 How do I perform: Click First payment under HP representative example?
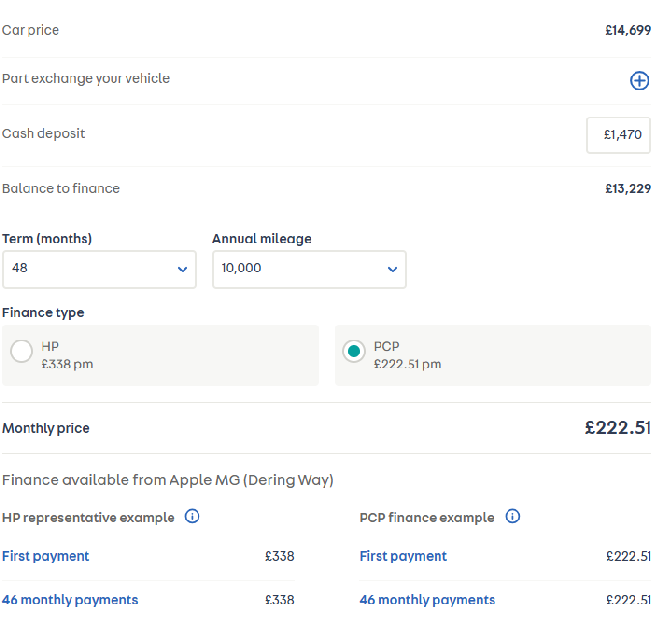click(x=46, y=556)
